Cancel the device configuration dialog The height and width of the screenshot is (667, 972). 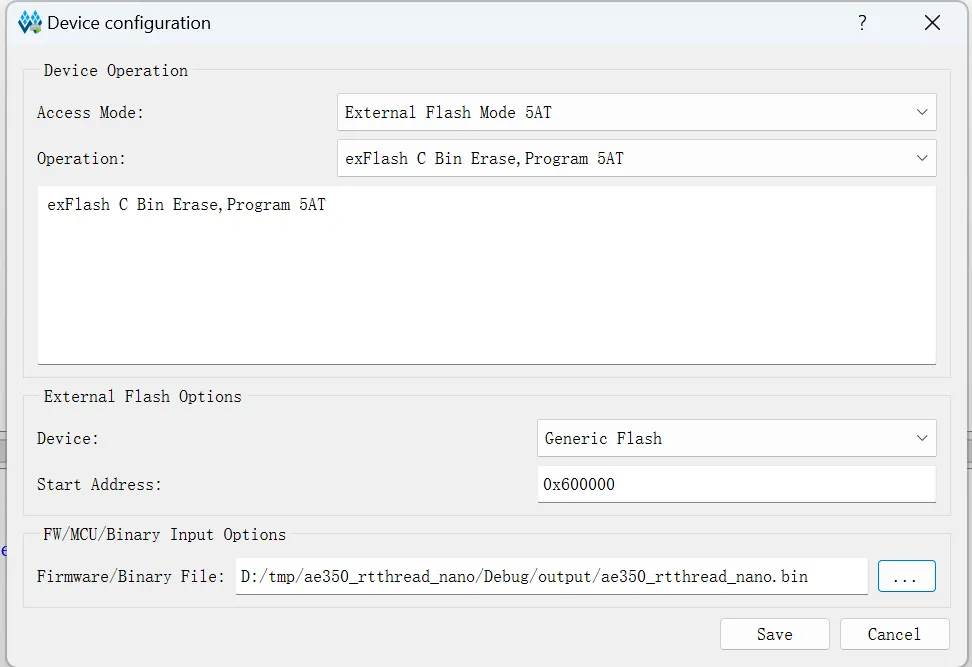coord(894,634)
